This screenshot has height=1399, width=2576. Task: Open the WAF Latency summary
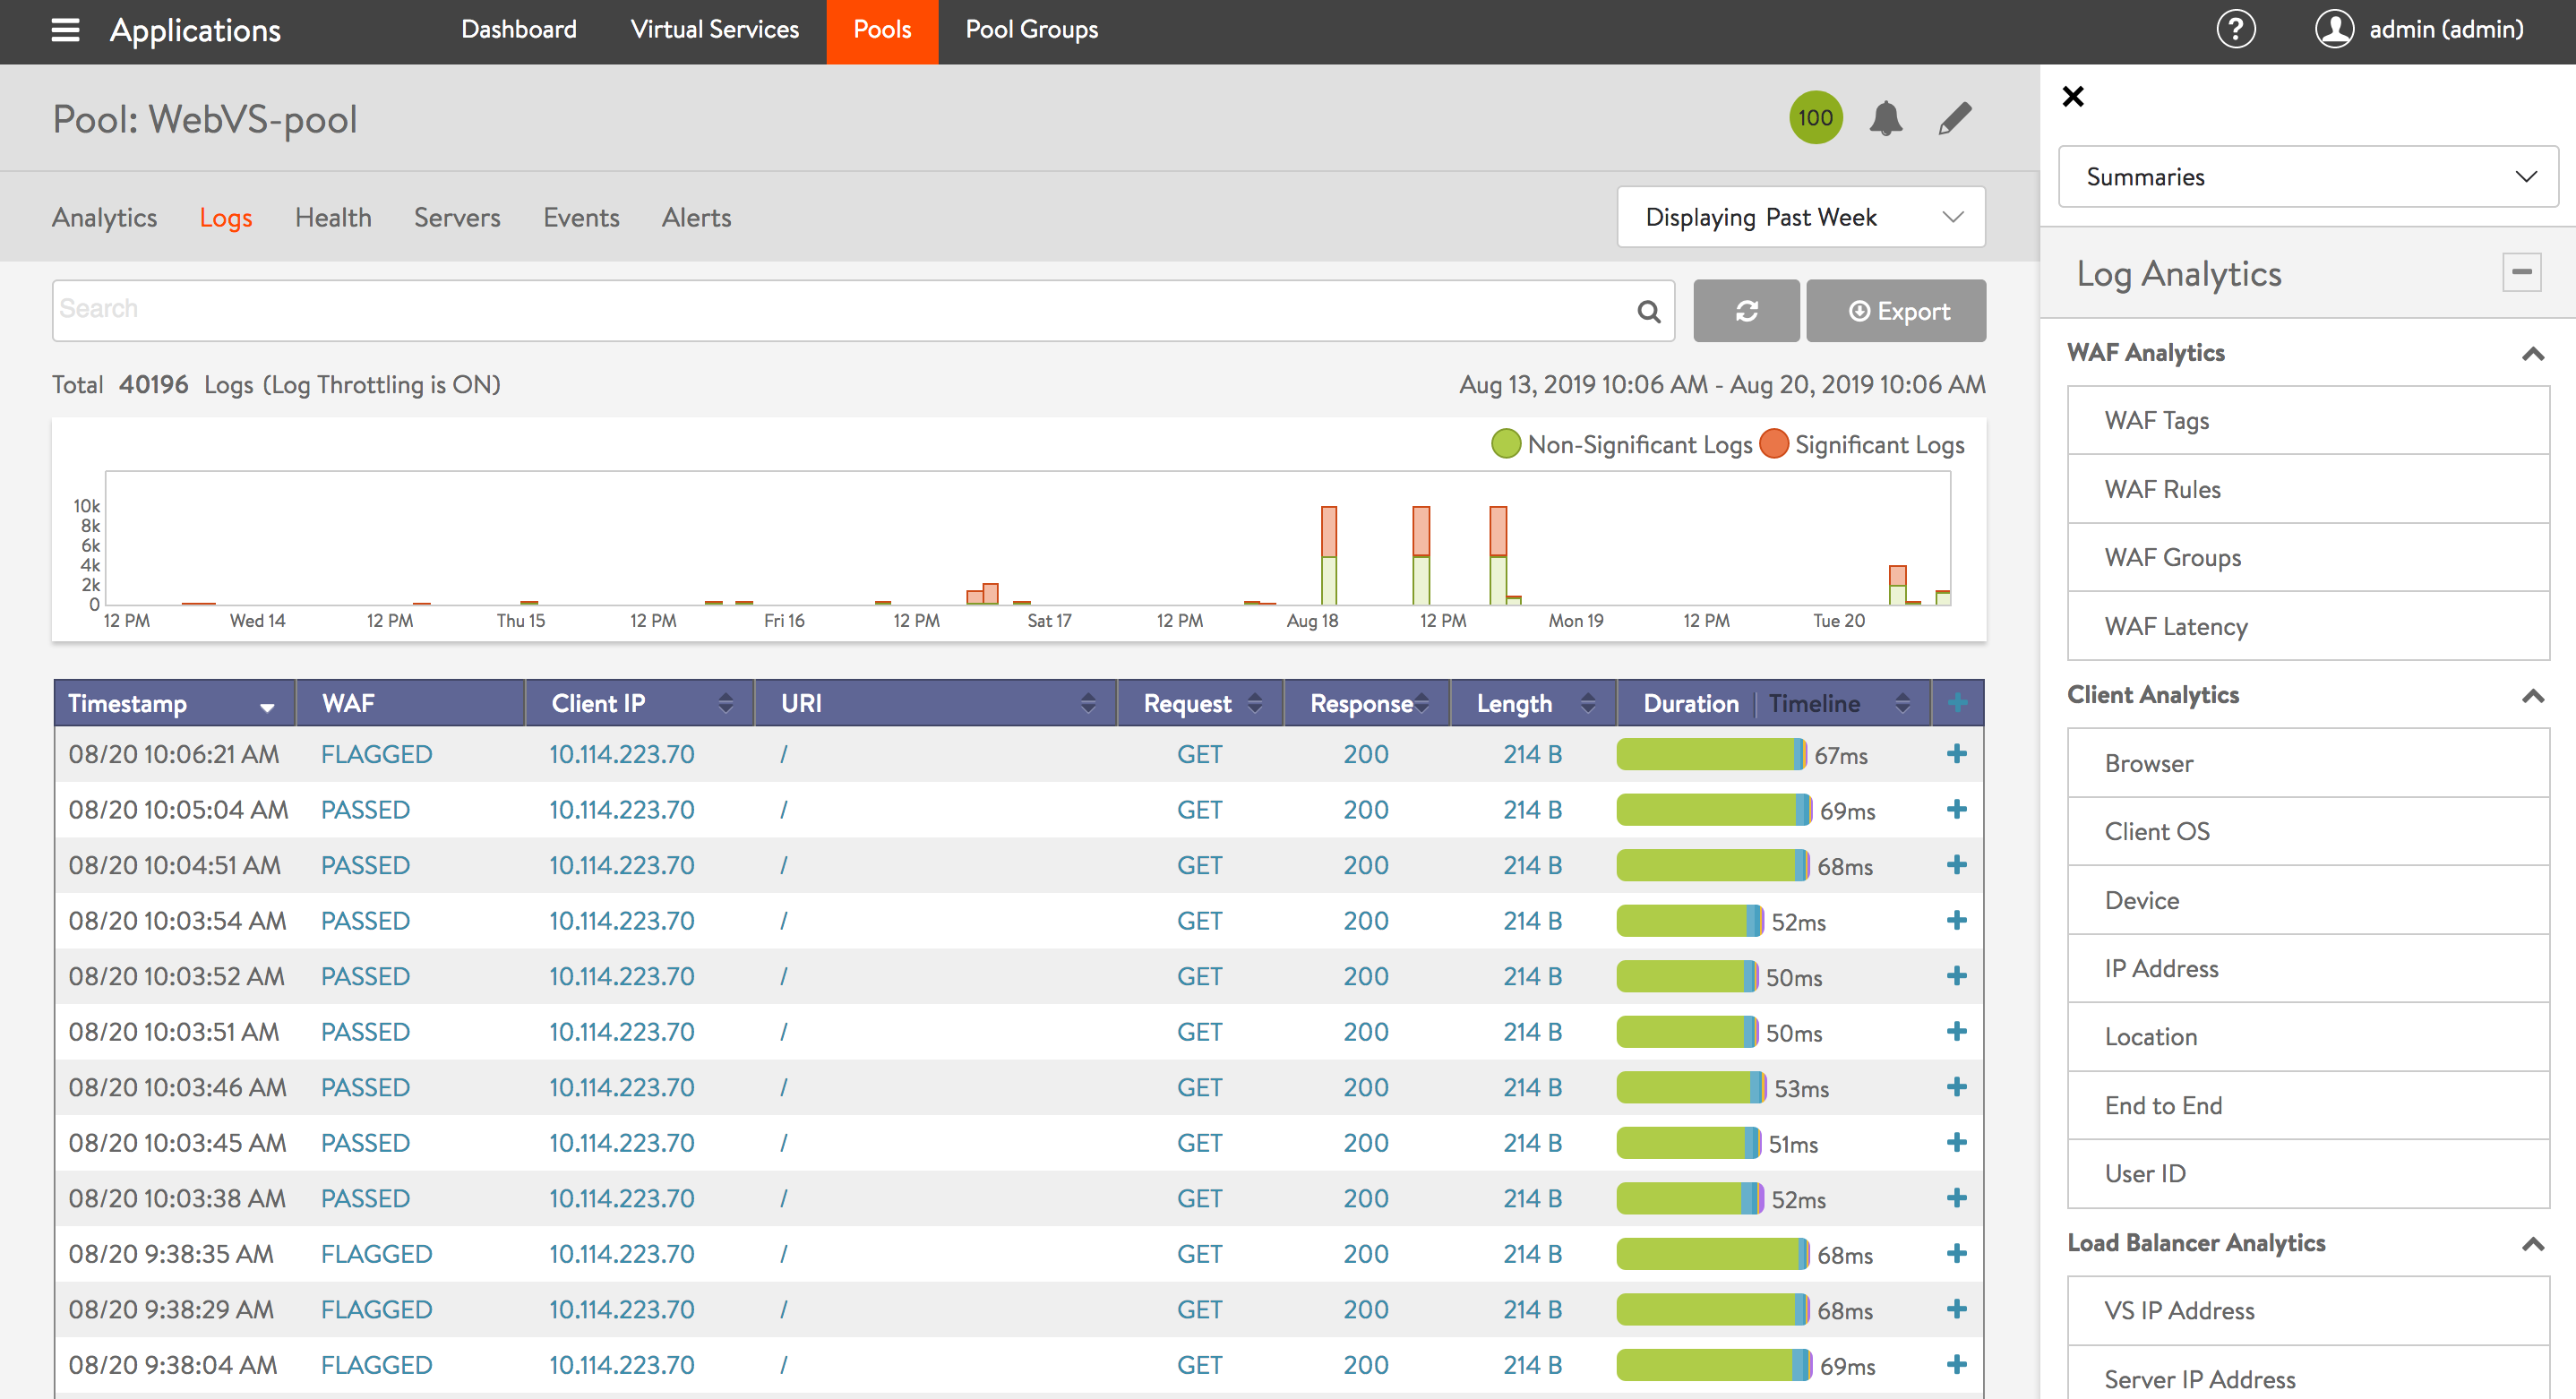pyautogui.click(x=2175, y=626)
